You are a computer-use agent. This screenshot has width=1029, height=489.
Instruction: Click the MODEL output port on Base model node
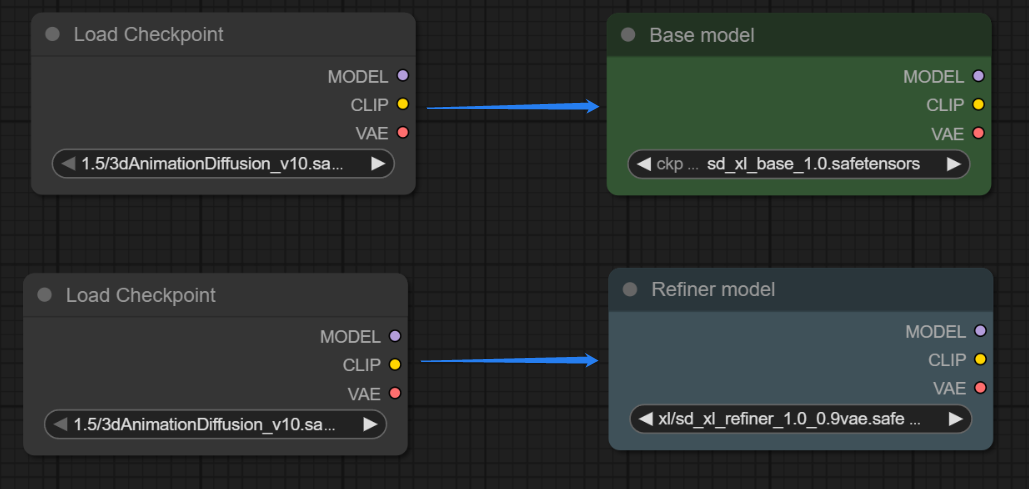(x=978, y=76)
